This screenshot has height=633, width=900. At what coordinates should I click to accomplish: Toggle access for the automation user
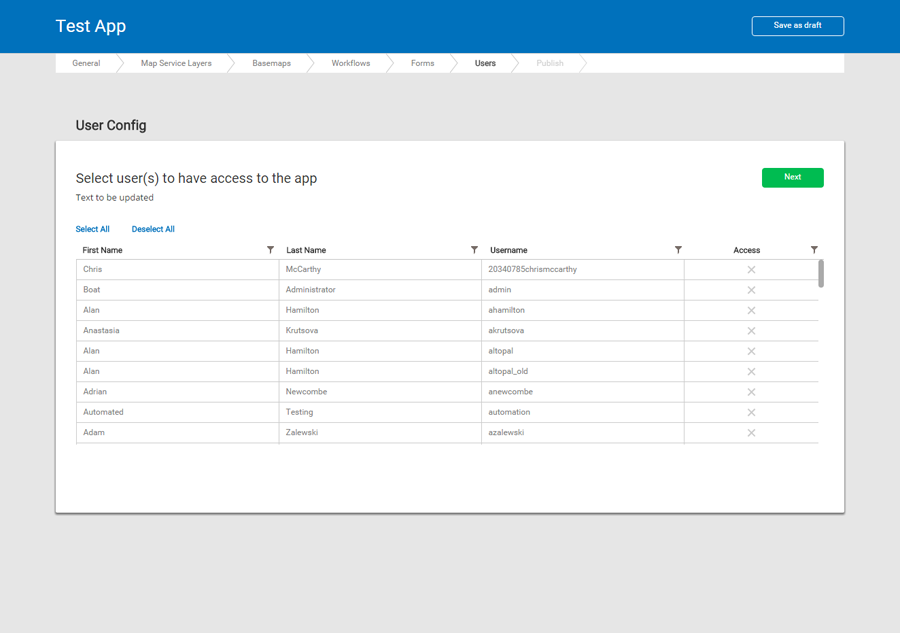[x=751, y=412]
